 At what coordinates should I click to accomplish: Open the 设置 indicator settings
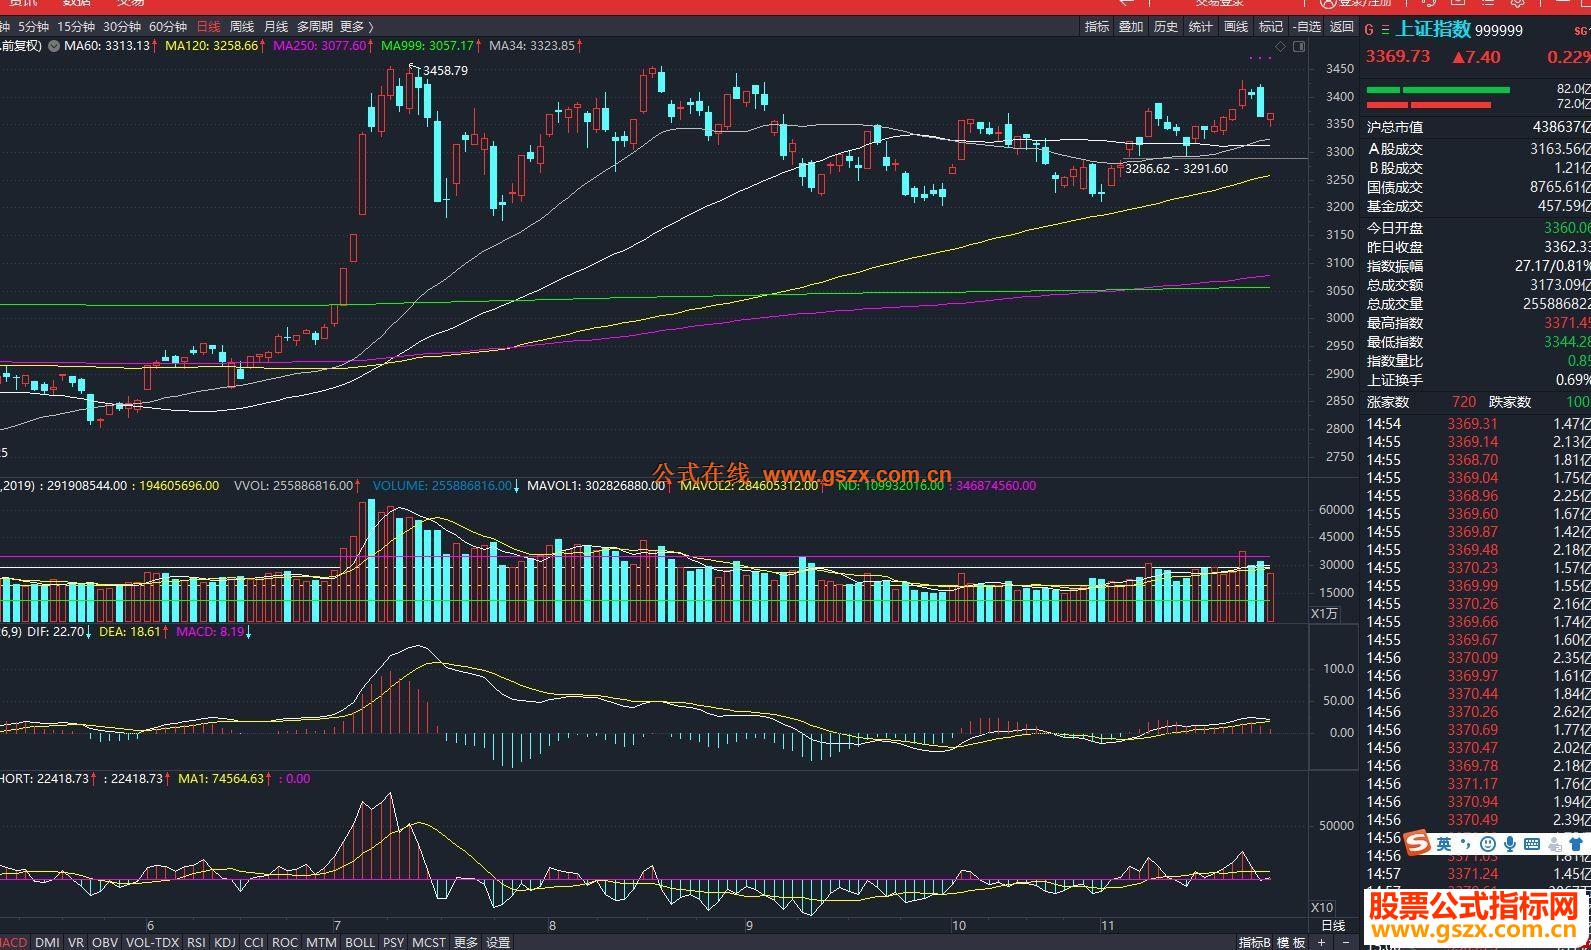click(x=498, y=942)
